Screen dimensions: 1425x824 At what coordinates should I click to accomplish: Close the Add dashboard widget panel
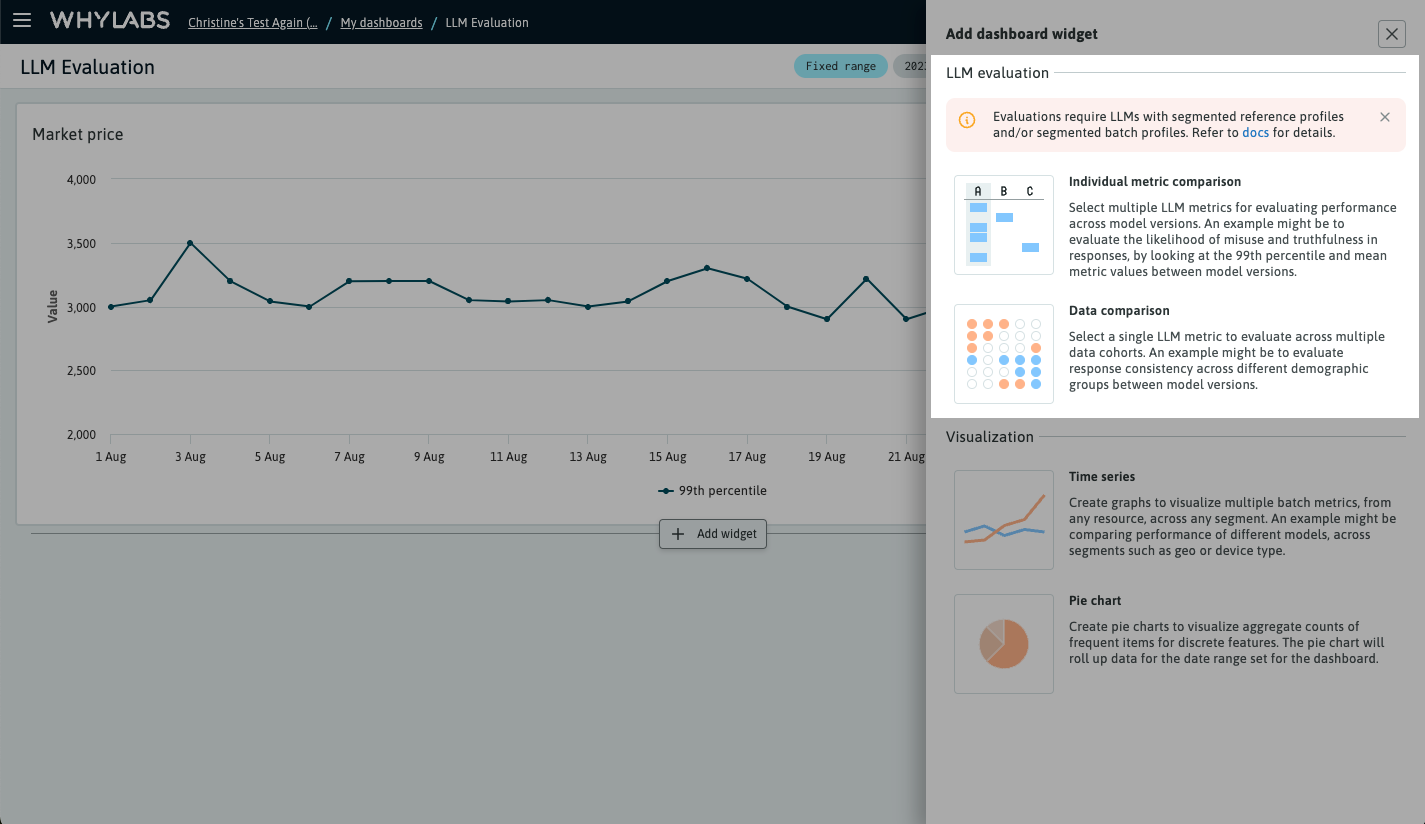click(1391, 33)
